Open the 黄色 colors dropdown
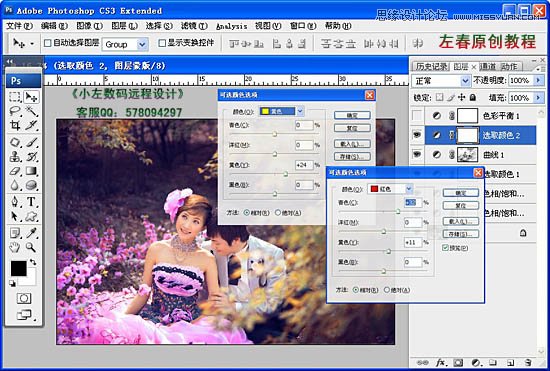550x371 pixels. pyautogui.click(x=300, y=111)
